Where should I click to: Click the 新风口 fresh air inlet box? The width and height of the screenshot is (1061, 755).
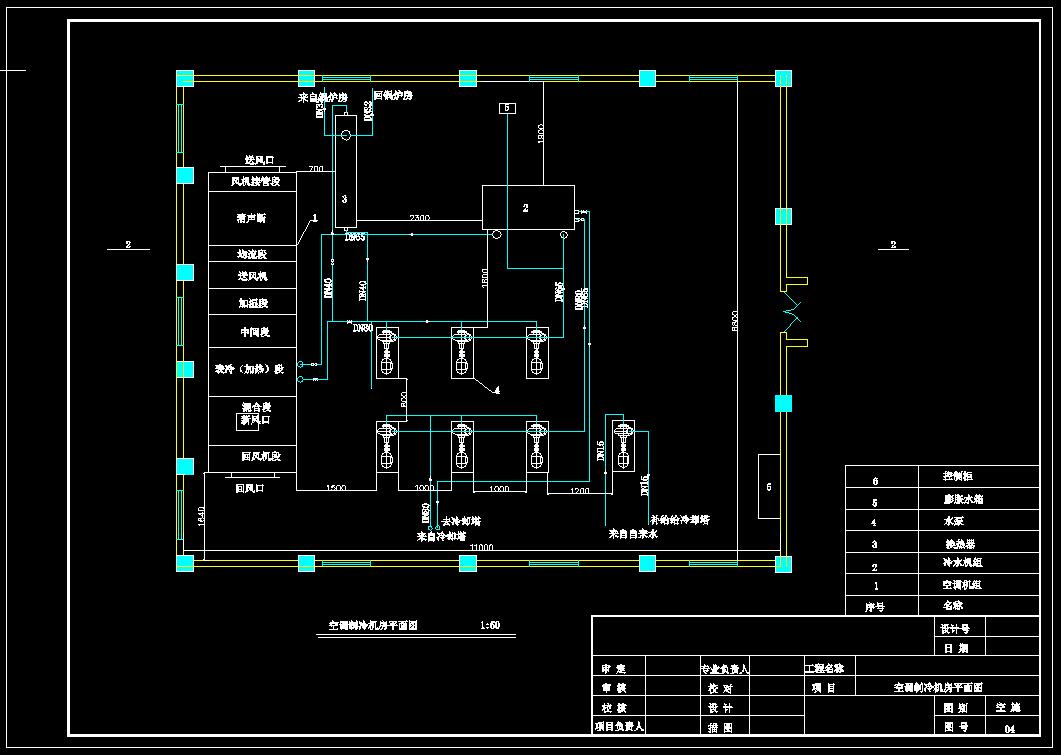(x=248, y=421)
